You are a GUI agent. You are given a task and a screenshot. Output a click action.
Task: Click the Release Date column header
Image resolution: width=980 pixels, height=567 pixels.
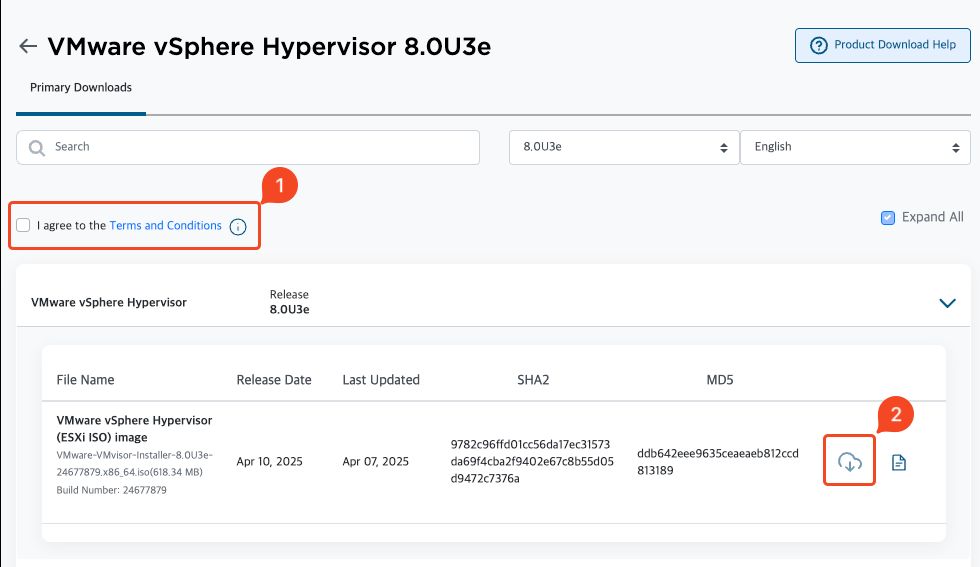pyautogui.click(x=274, y=379)
